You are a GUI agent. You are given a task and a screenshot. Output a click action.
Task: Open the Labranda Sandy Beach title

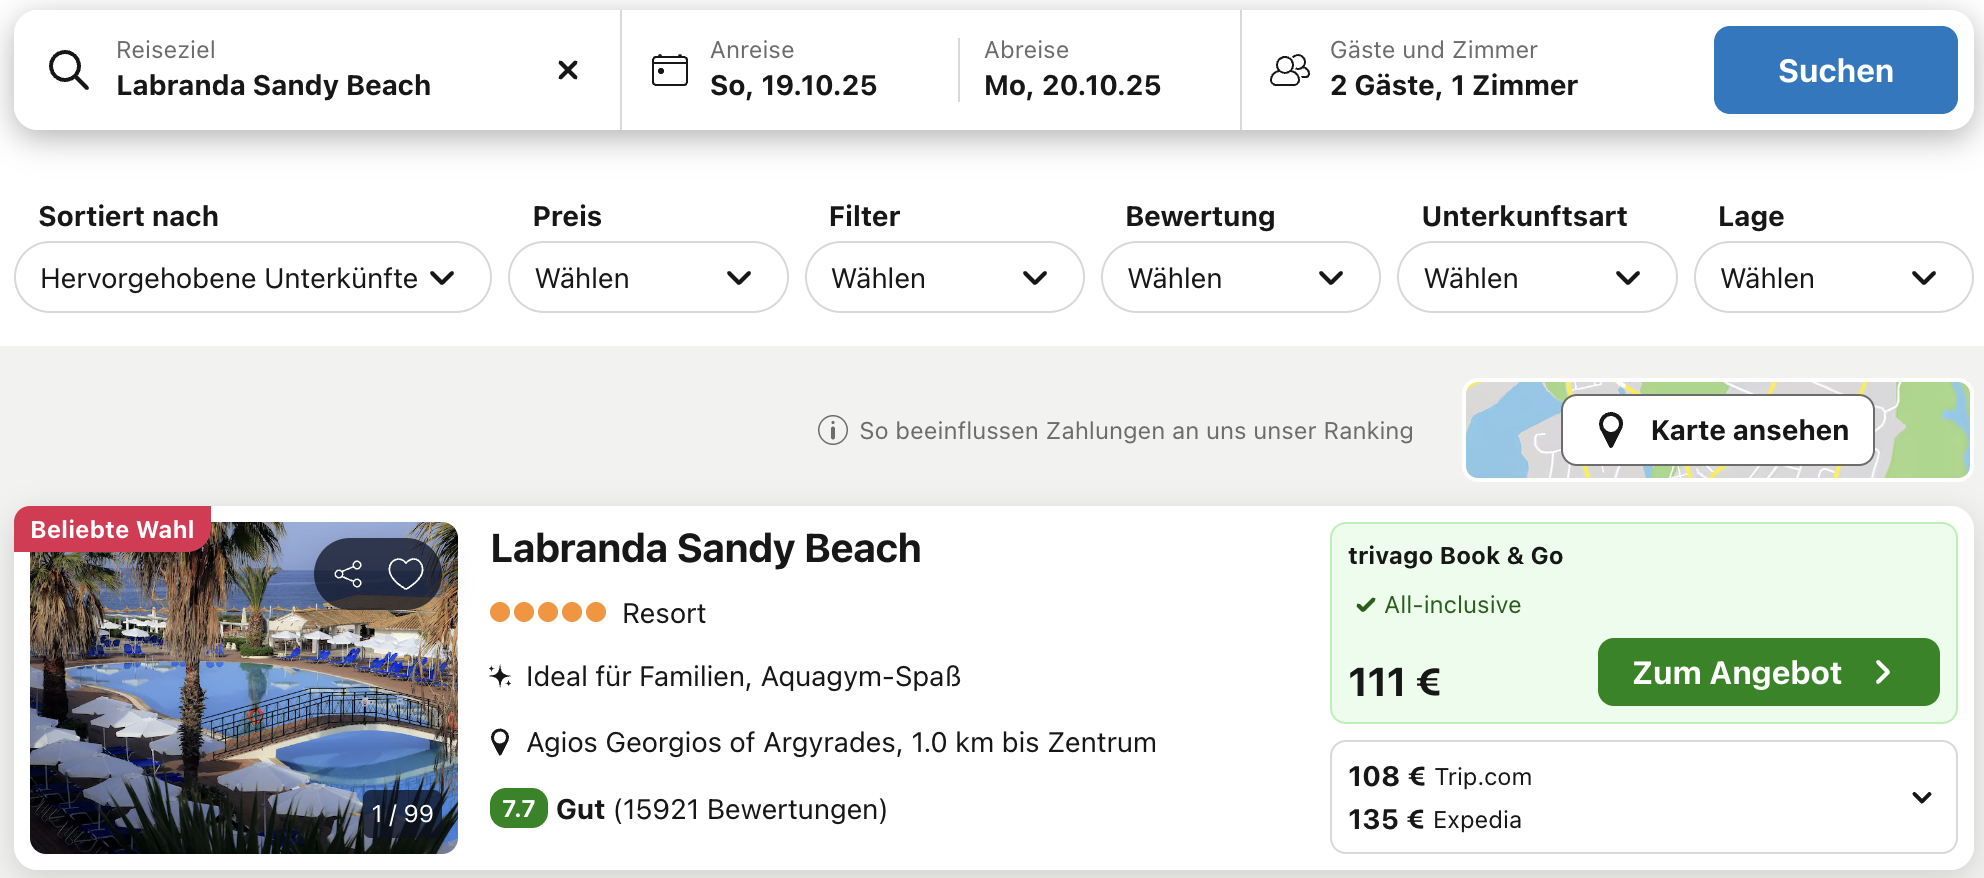[705, 548]
